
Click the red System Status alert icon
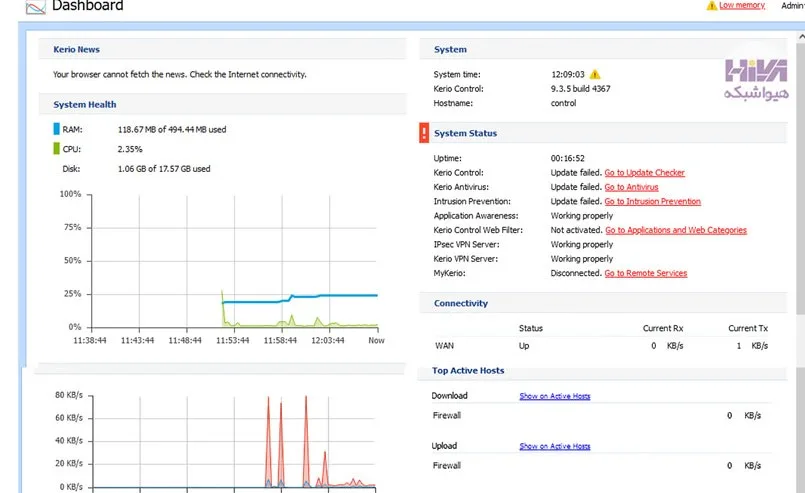pyautogui.click(x=424, y=133)
